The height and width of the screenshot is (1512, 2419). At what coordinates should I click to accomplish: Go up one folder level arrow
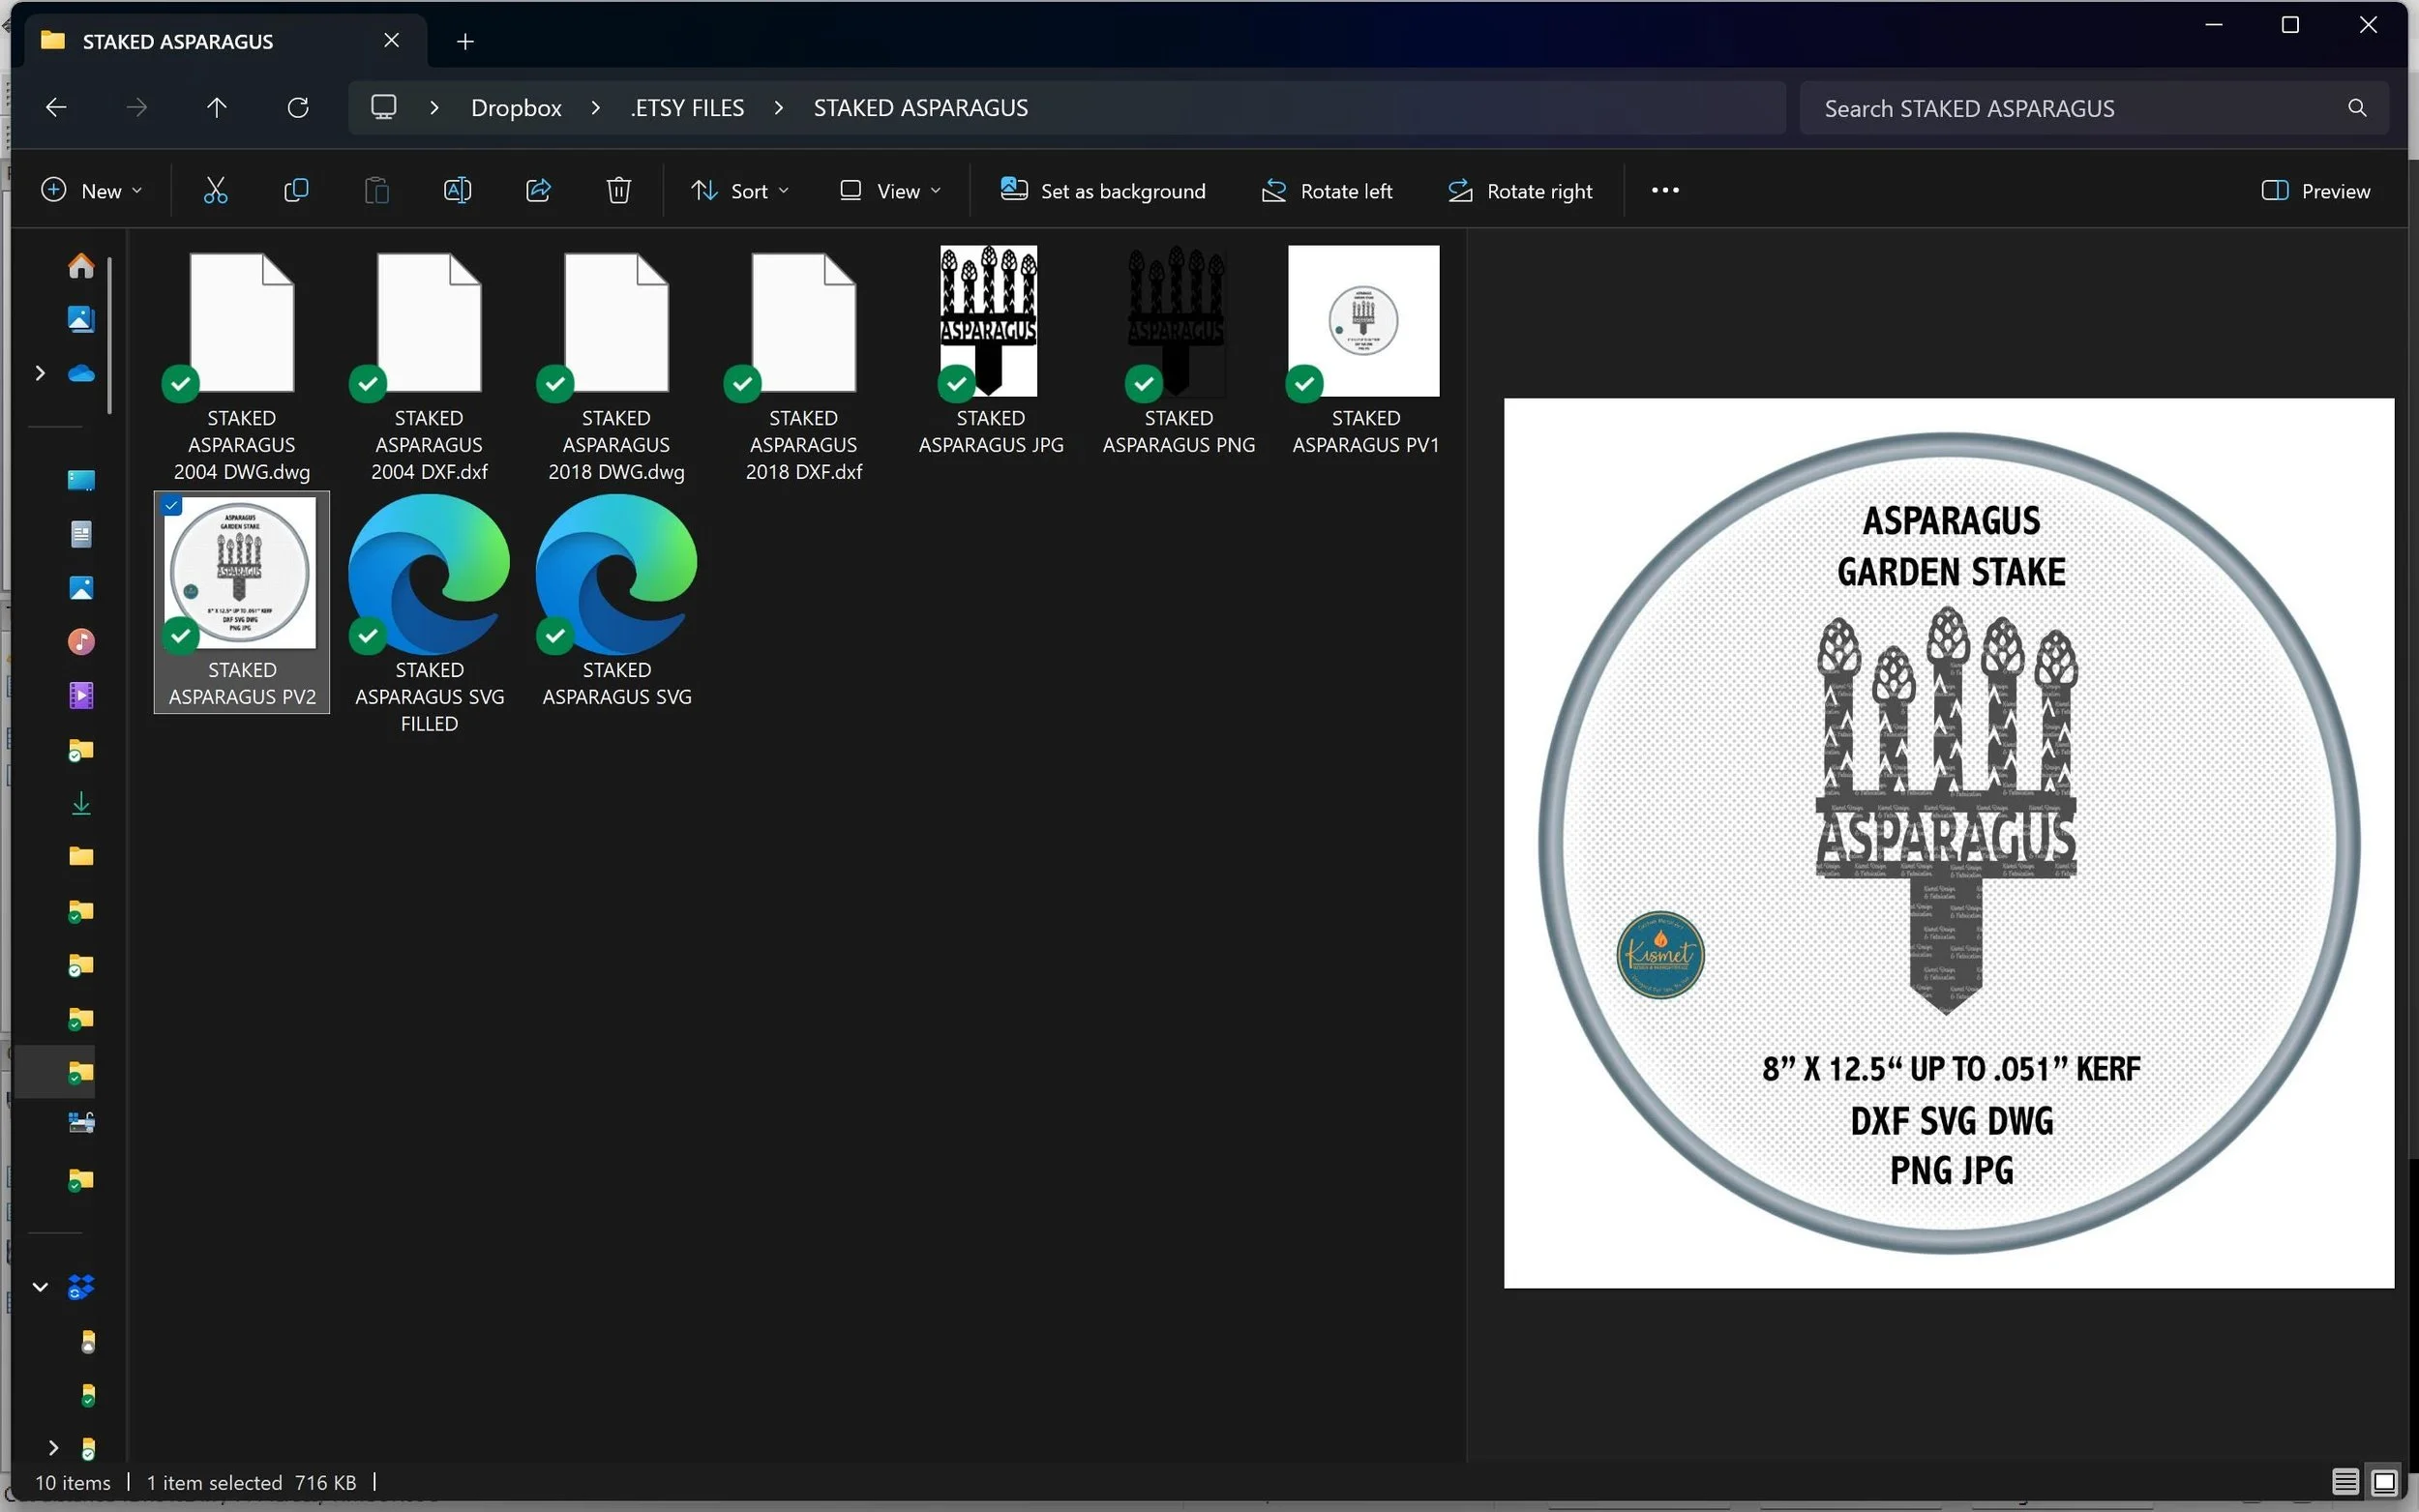[x=216, y=108]
